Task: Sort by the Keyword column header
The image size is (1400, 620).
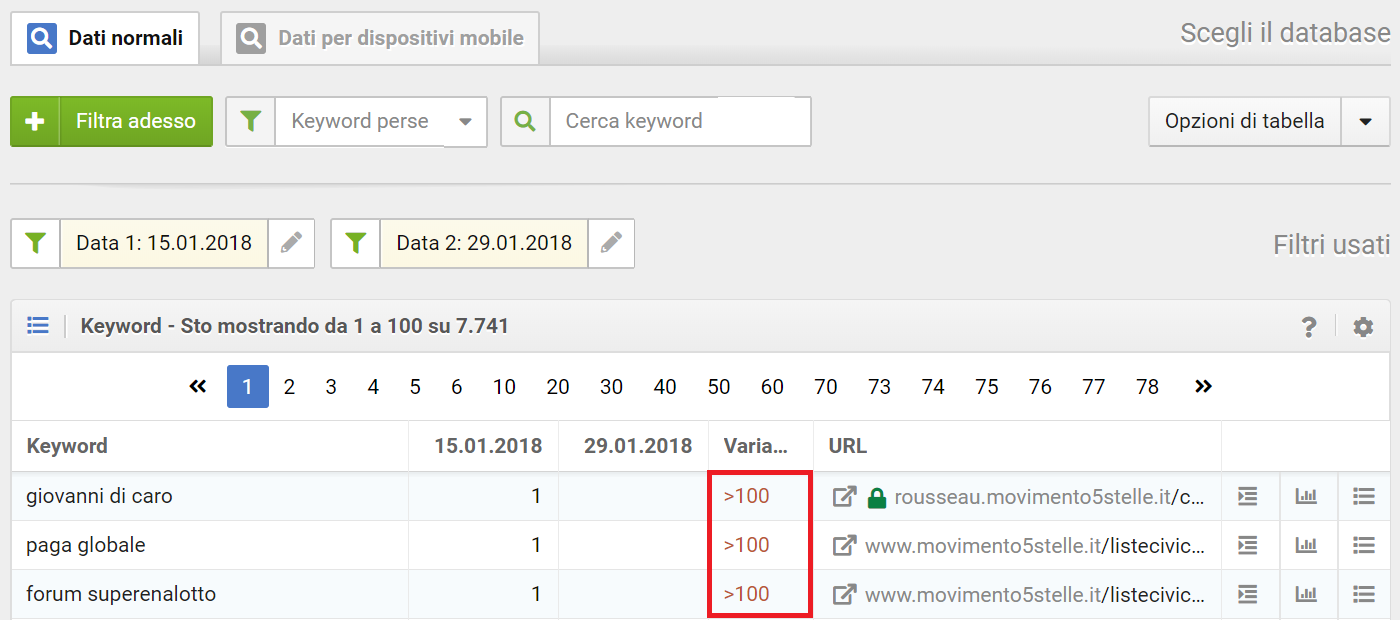Action: 67,446
